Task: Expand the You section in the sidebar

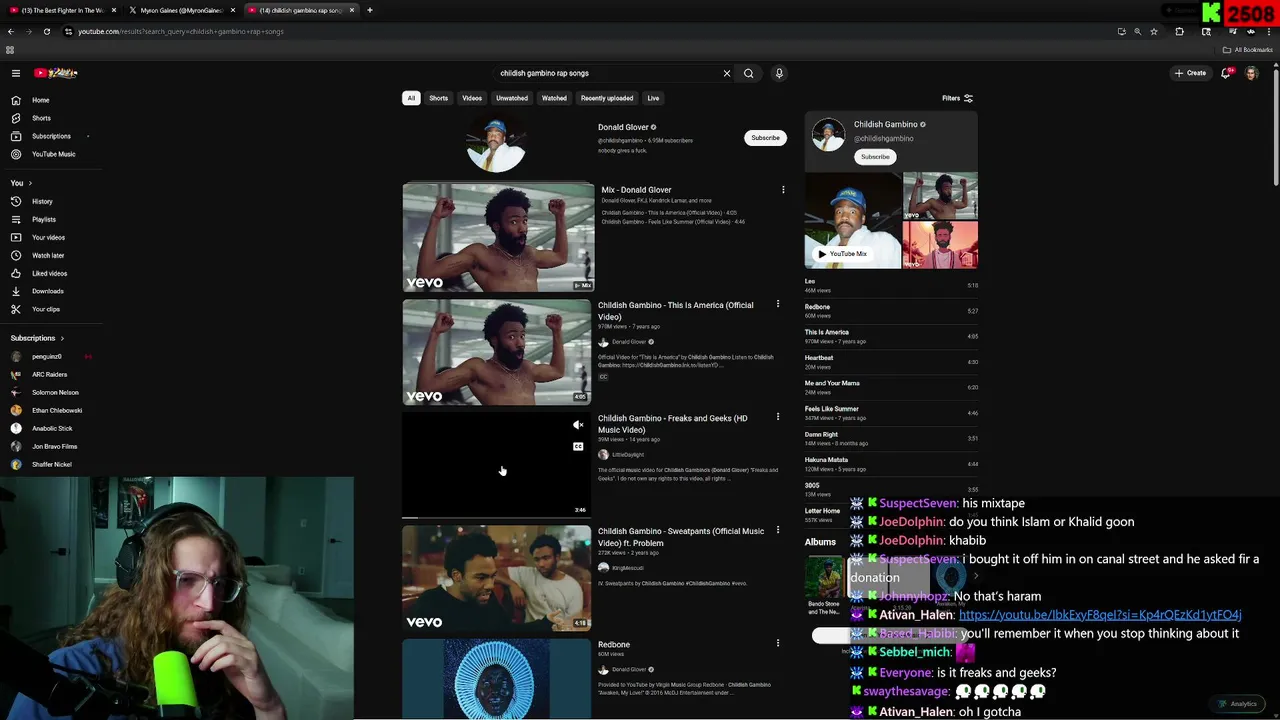Action: click(x=21, y=183)
